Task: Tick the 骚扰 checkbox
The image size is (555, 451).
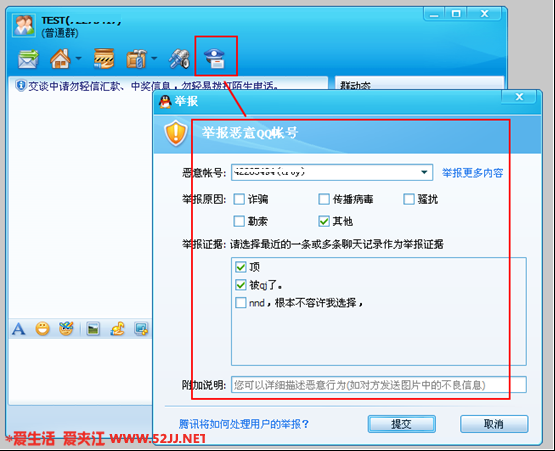Action: [x=409, y=199]
